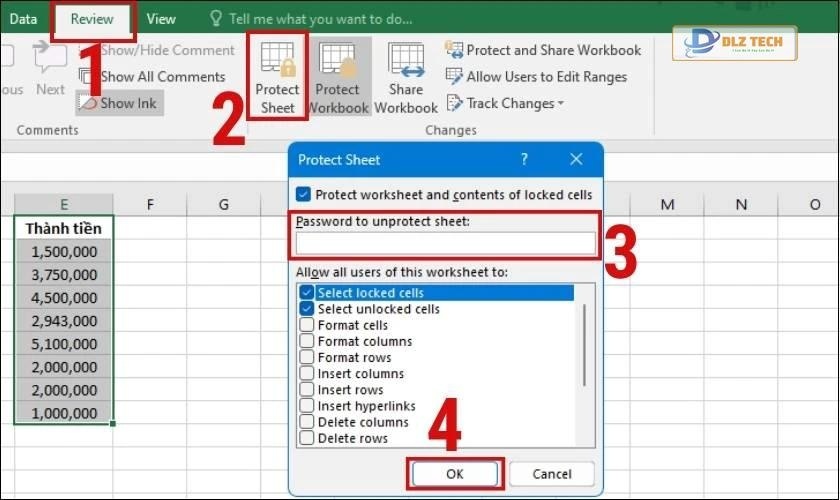Enable Format columns permission

point(306,341)
